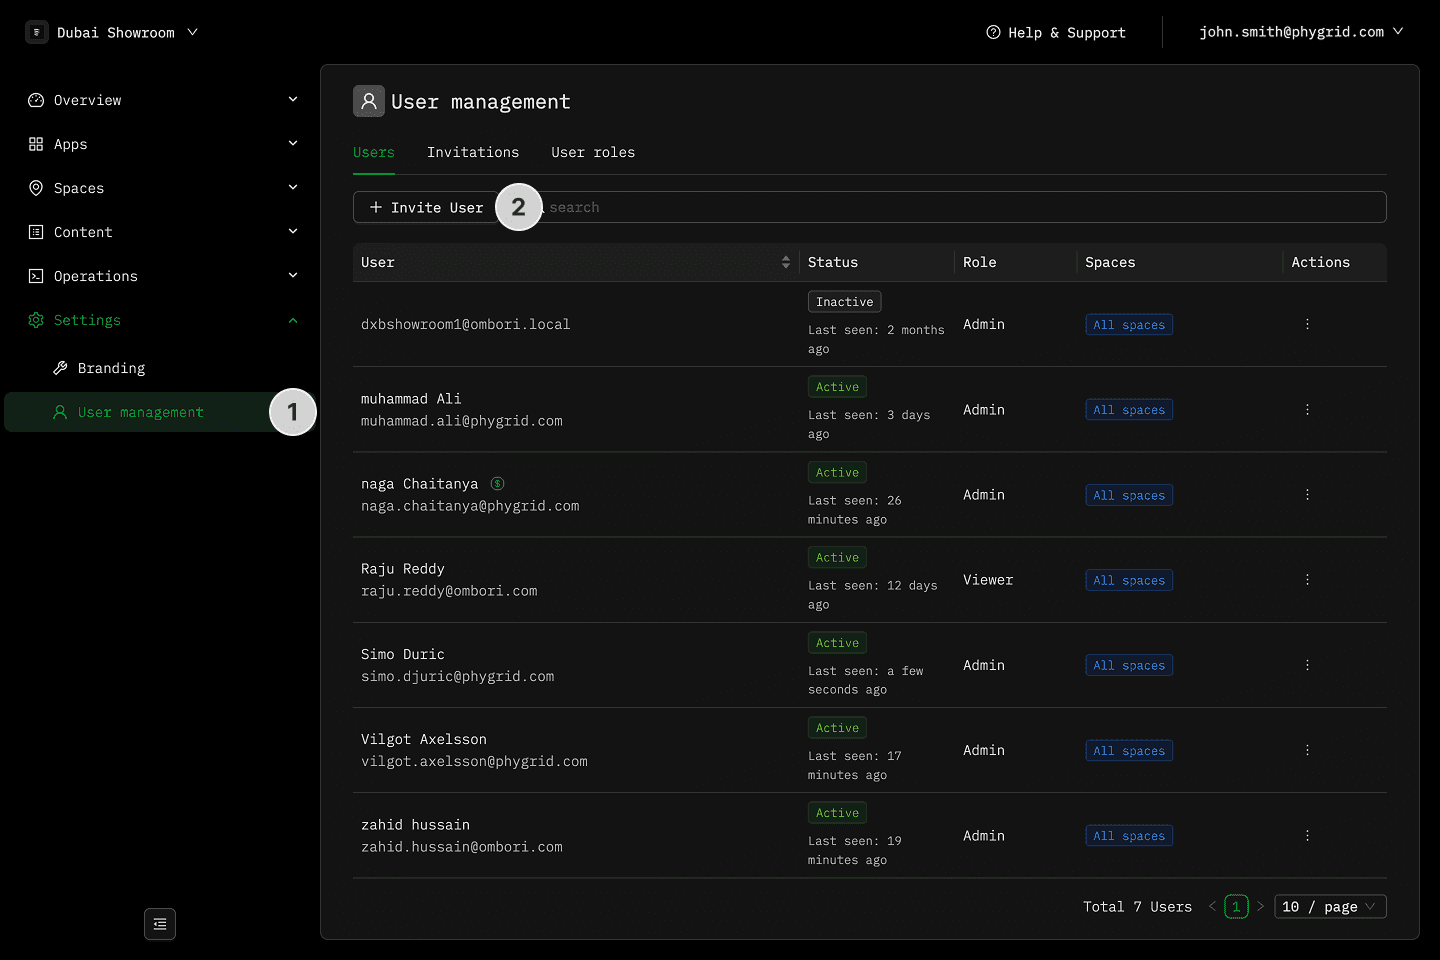Open actions menu for Raju Reddy
Viewport: 1440px width, 960px height.
tap(1307, 580)
